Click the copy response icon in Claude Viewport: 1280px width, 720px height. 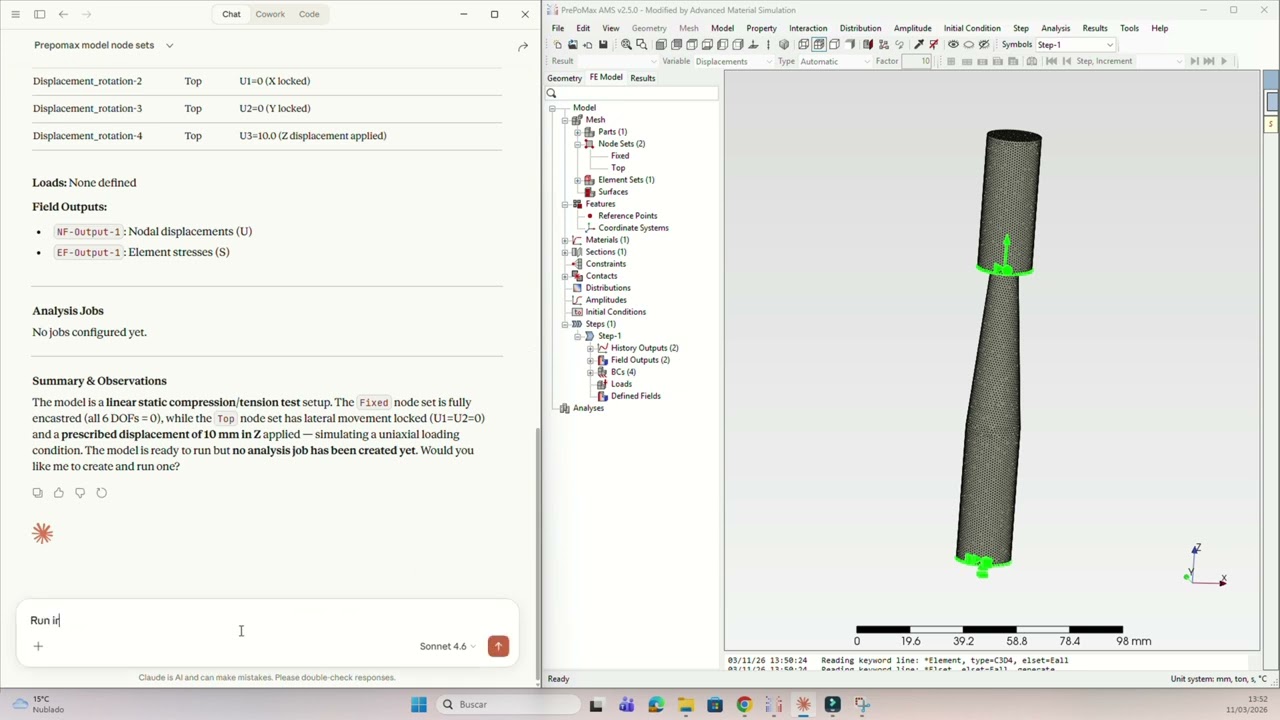38,493
